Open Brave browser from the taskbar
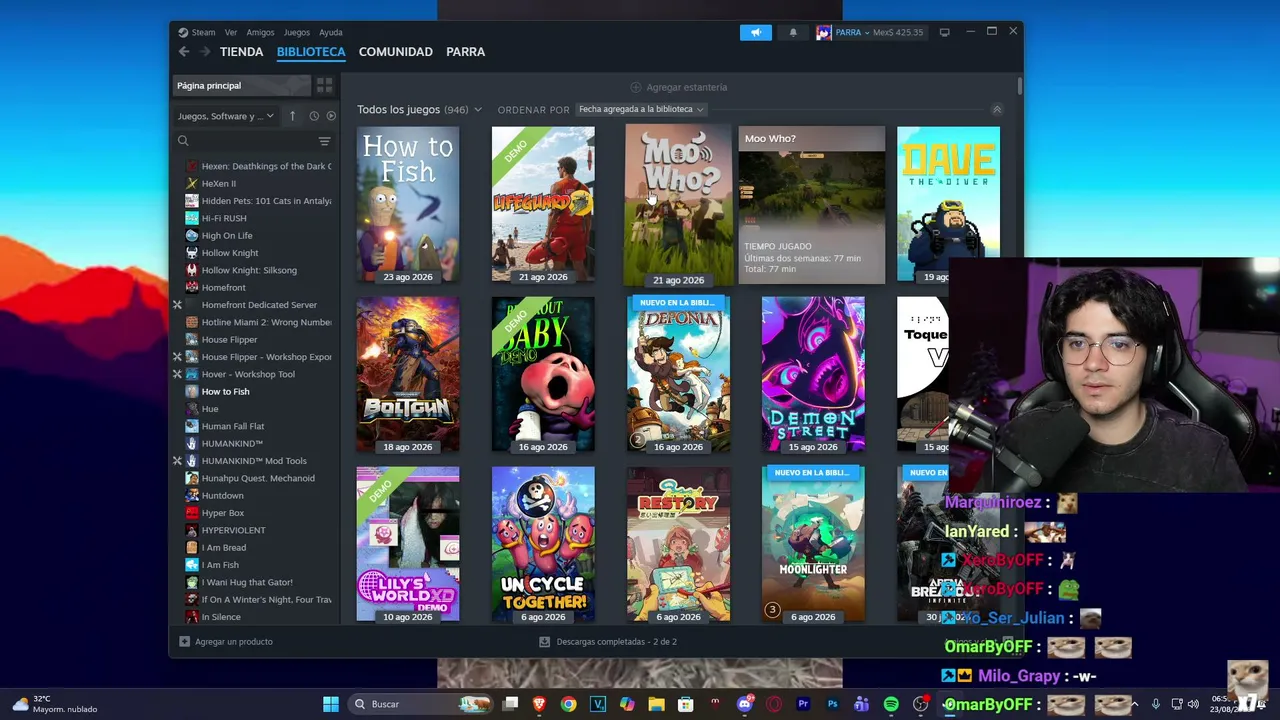1280x720 pixels. (539, 704)
